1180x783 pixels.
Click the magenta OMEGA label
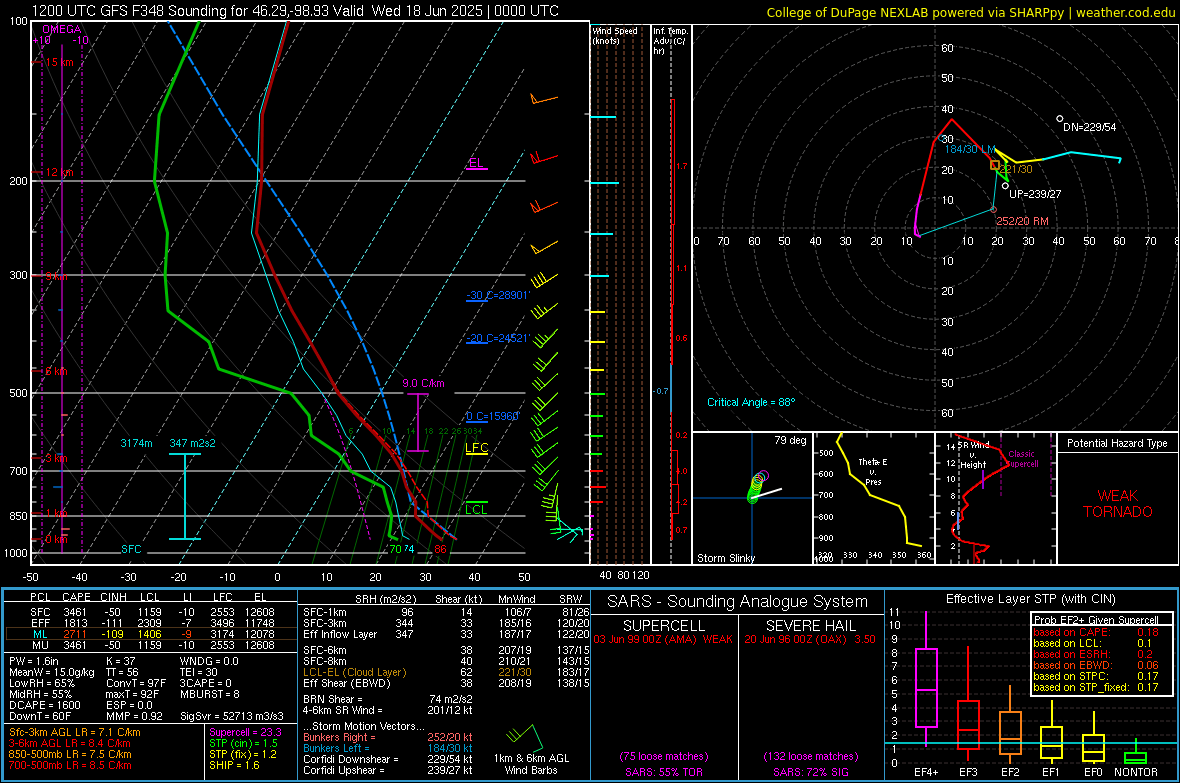coord(62,29)
